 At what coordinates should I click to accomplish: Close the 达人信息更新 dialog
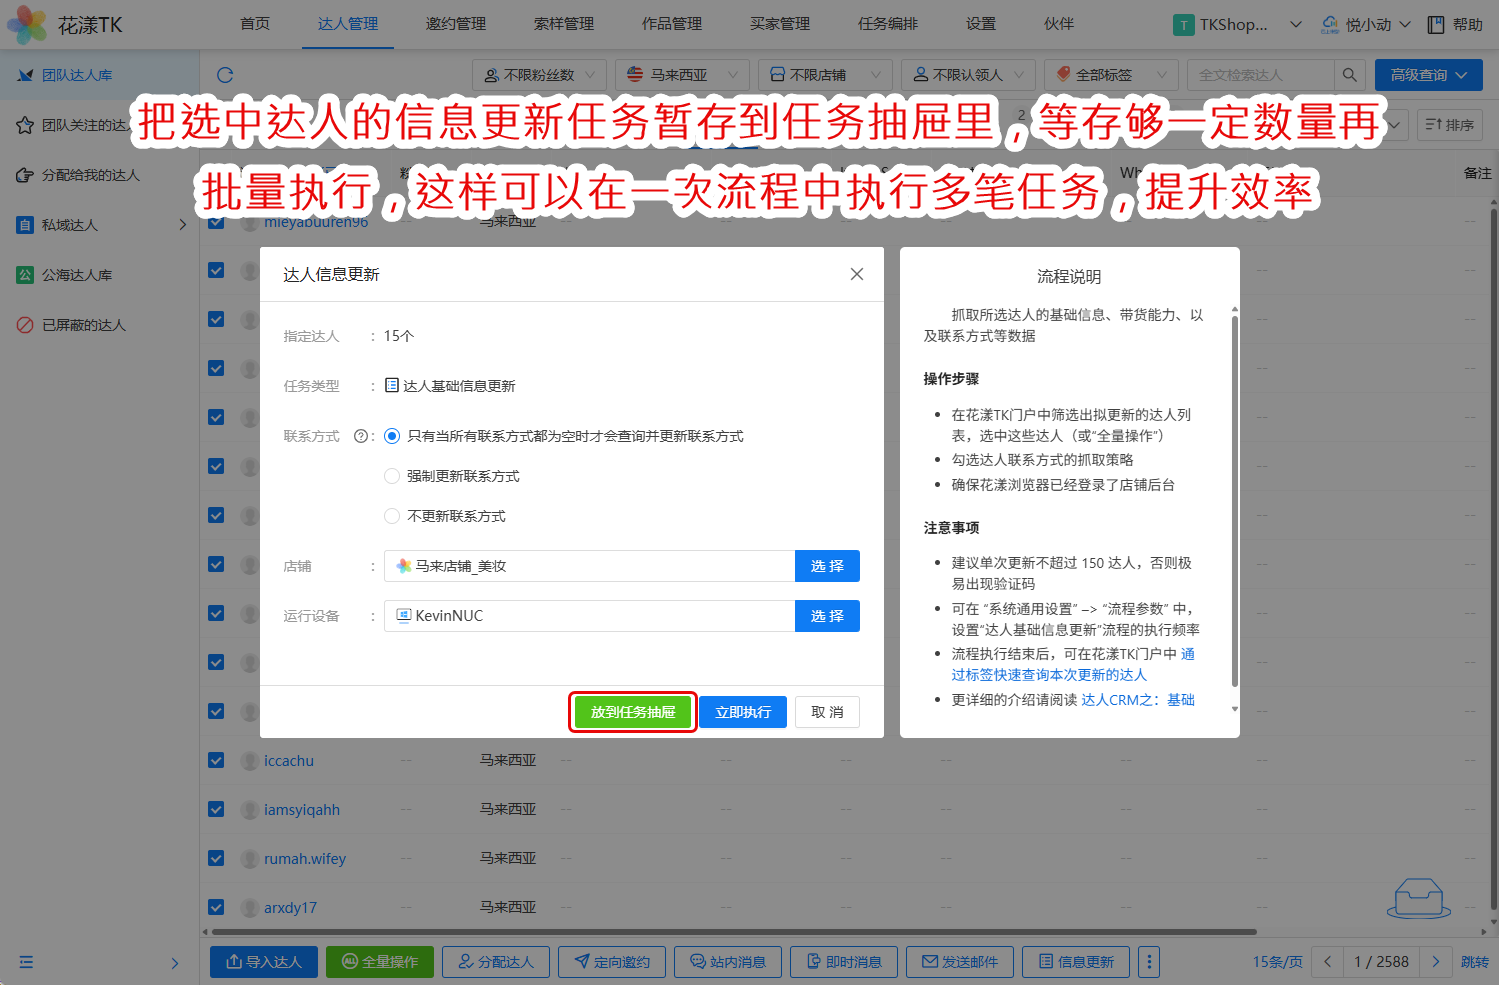(x=856, y=274)
